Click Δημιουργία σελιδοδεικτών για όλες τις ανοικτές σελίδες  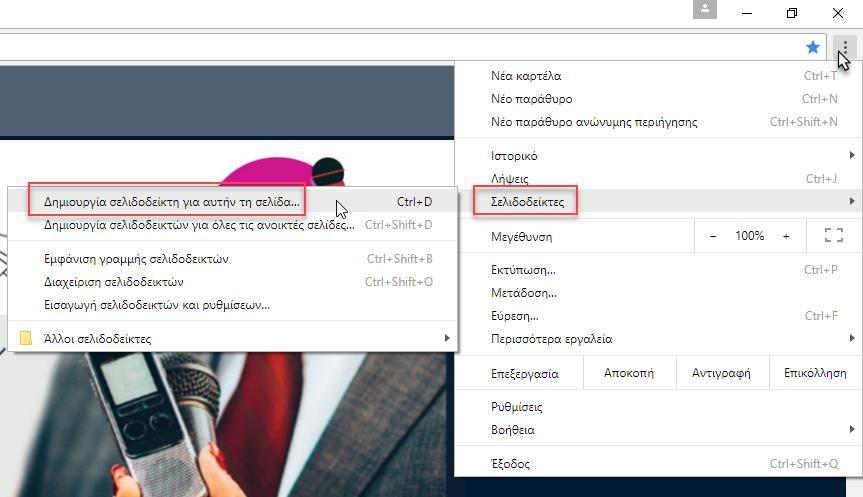(x=233, y=225)
